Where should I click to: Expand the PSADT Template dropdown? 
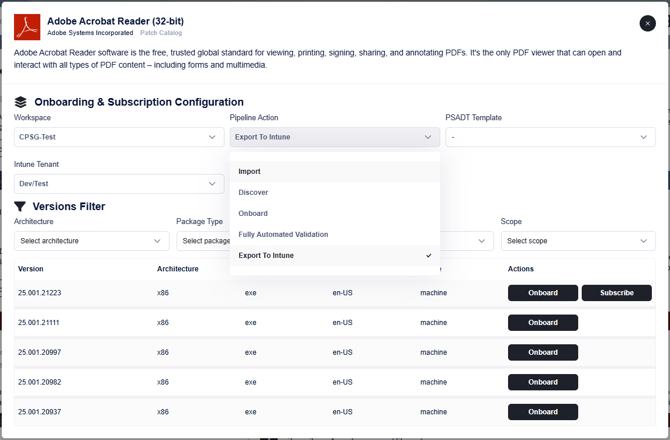(550, 137)
